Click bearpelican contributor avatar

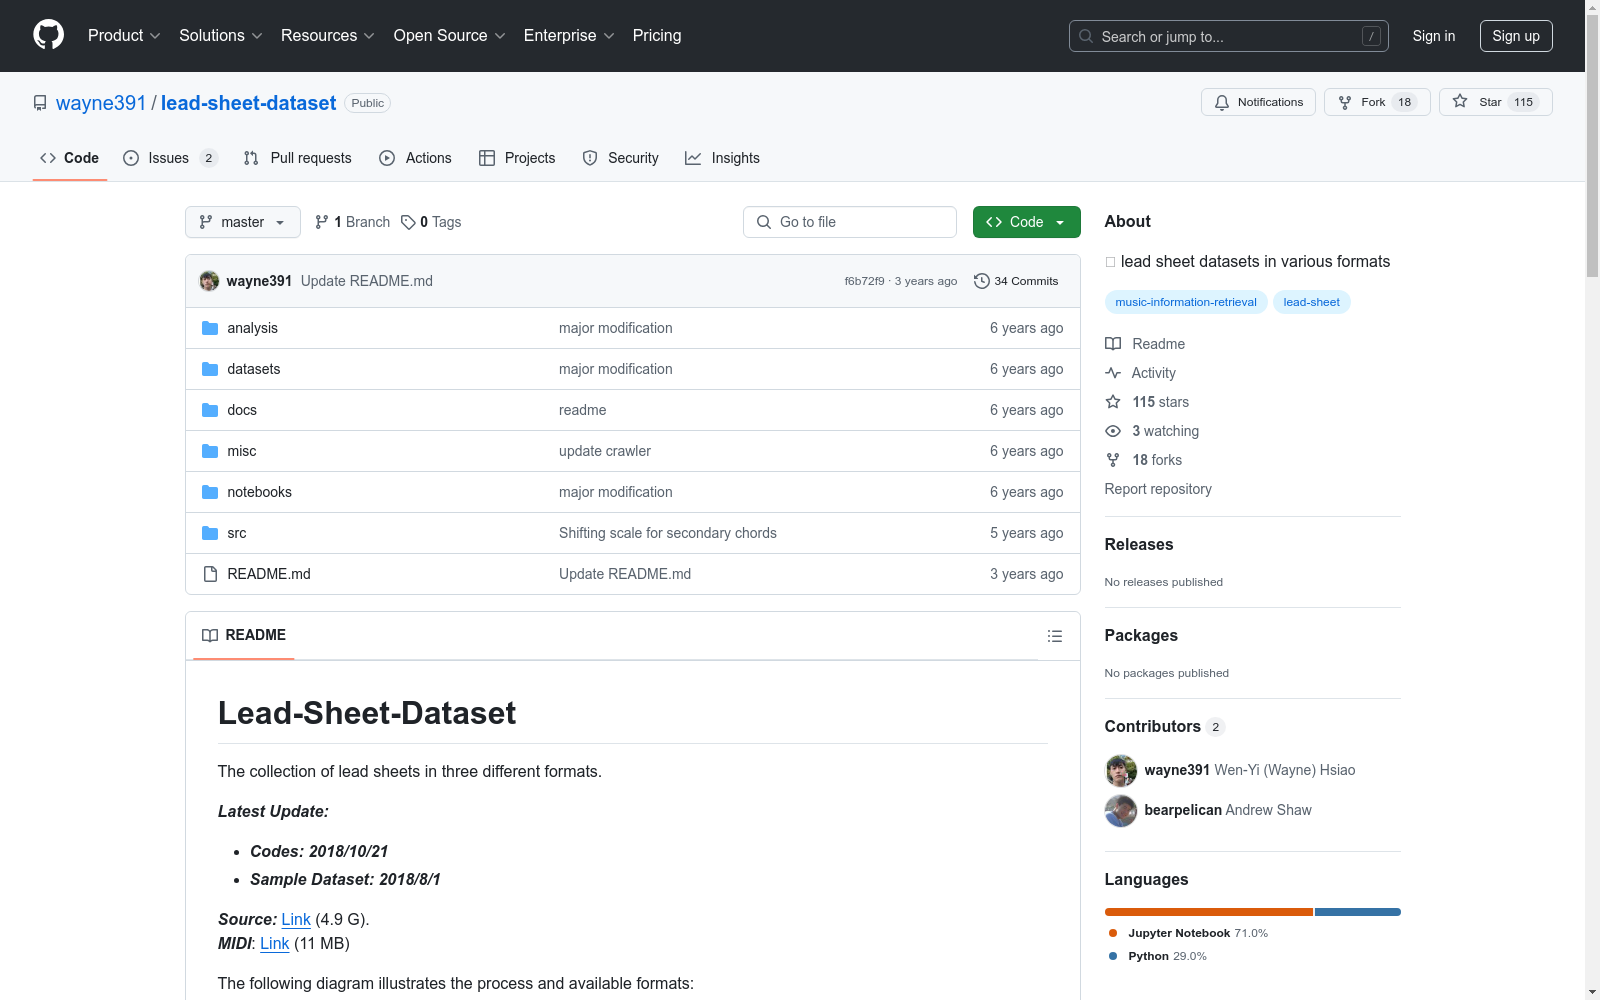1121,810
